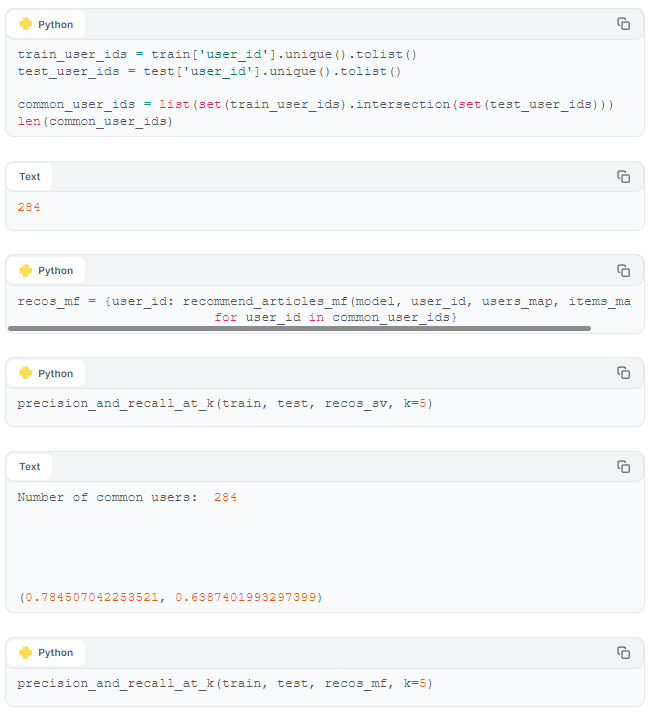
Task: Click the horizontal scrollbar under recos_mf code
Action: [299, 328]
